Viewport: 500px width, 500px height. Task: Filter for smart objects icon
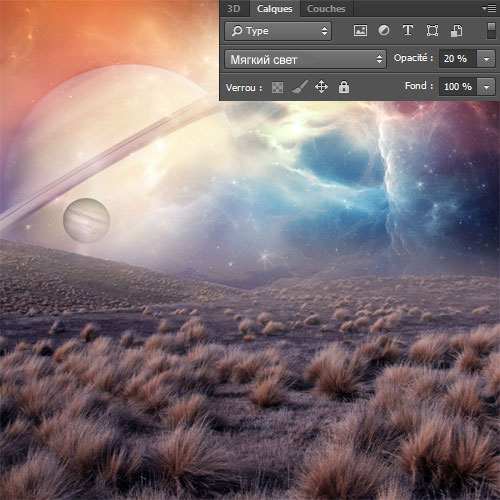457,31
